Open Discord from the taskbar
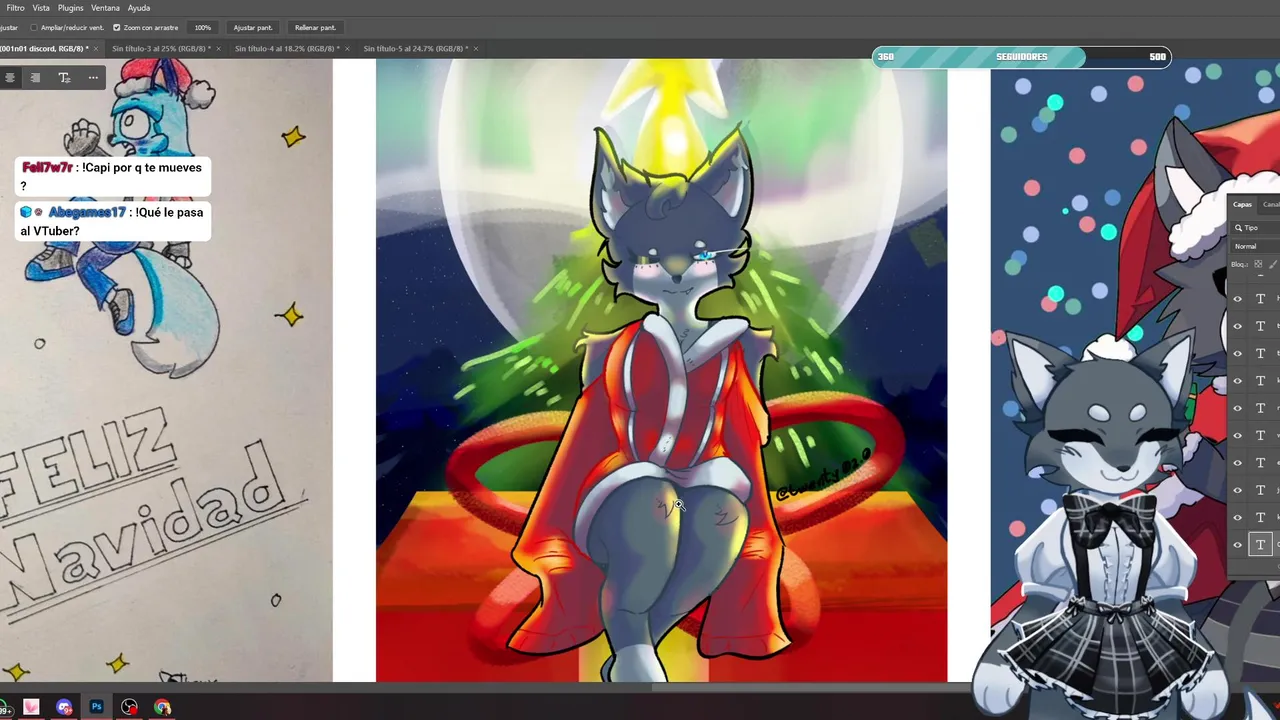 pos(64,707)
